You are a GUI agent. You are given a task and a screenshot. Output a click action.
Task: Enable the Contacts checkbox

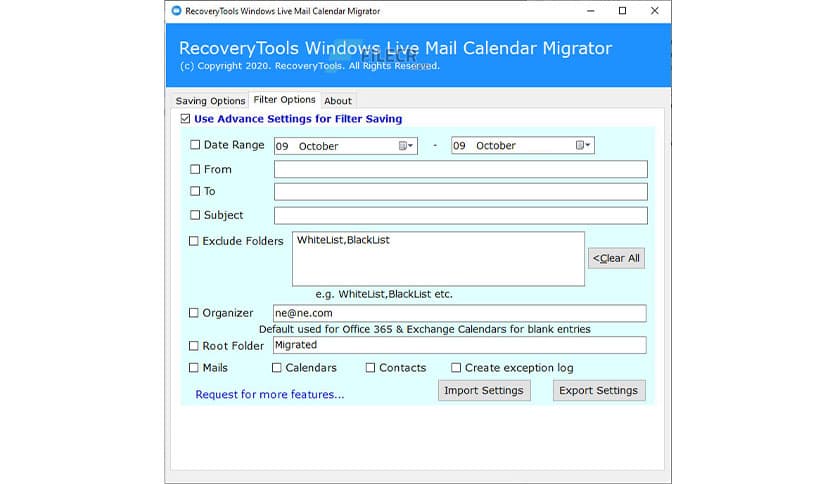[x=371, y=368]
